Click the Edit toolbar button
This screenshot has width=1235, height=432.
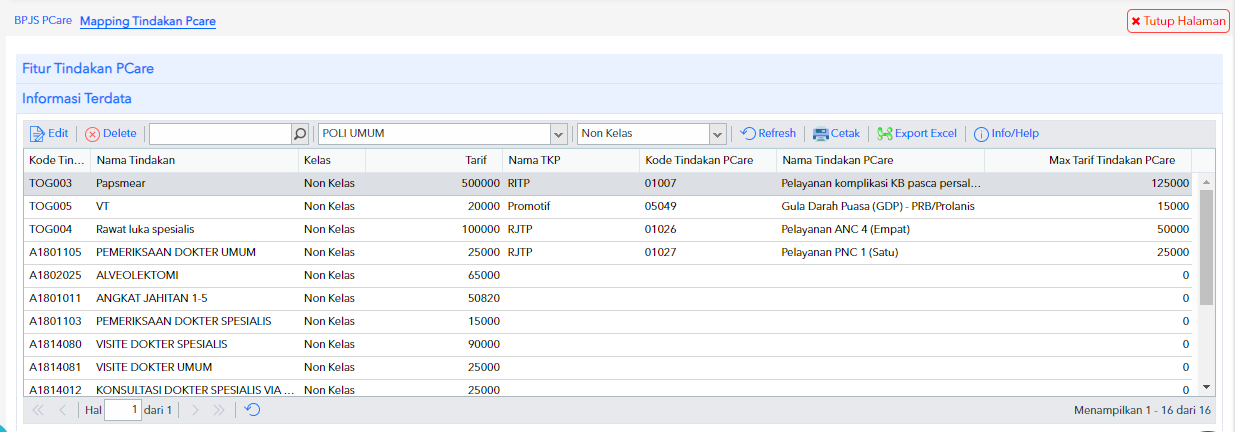coord(49,134)
